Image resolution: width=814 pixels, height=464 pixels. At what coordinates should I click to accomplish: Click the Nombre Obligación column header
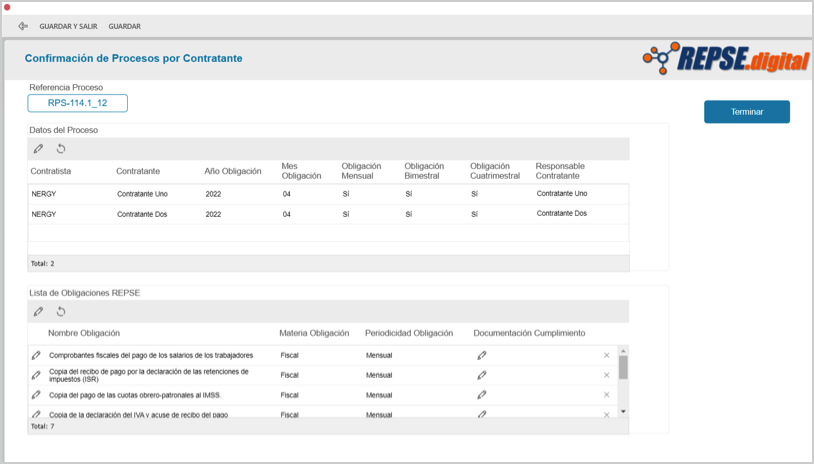click(84, 333)
